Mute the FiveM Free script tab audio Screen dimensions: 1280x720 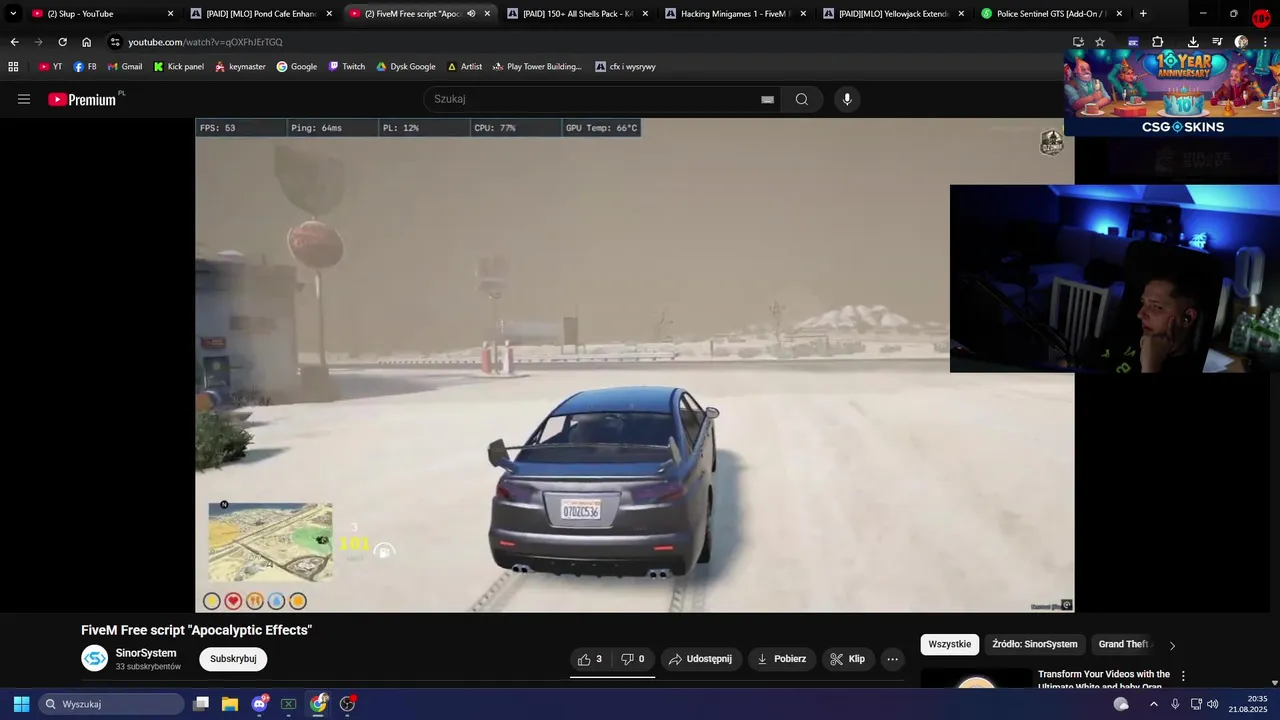click(471, 14)
